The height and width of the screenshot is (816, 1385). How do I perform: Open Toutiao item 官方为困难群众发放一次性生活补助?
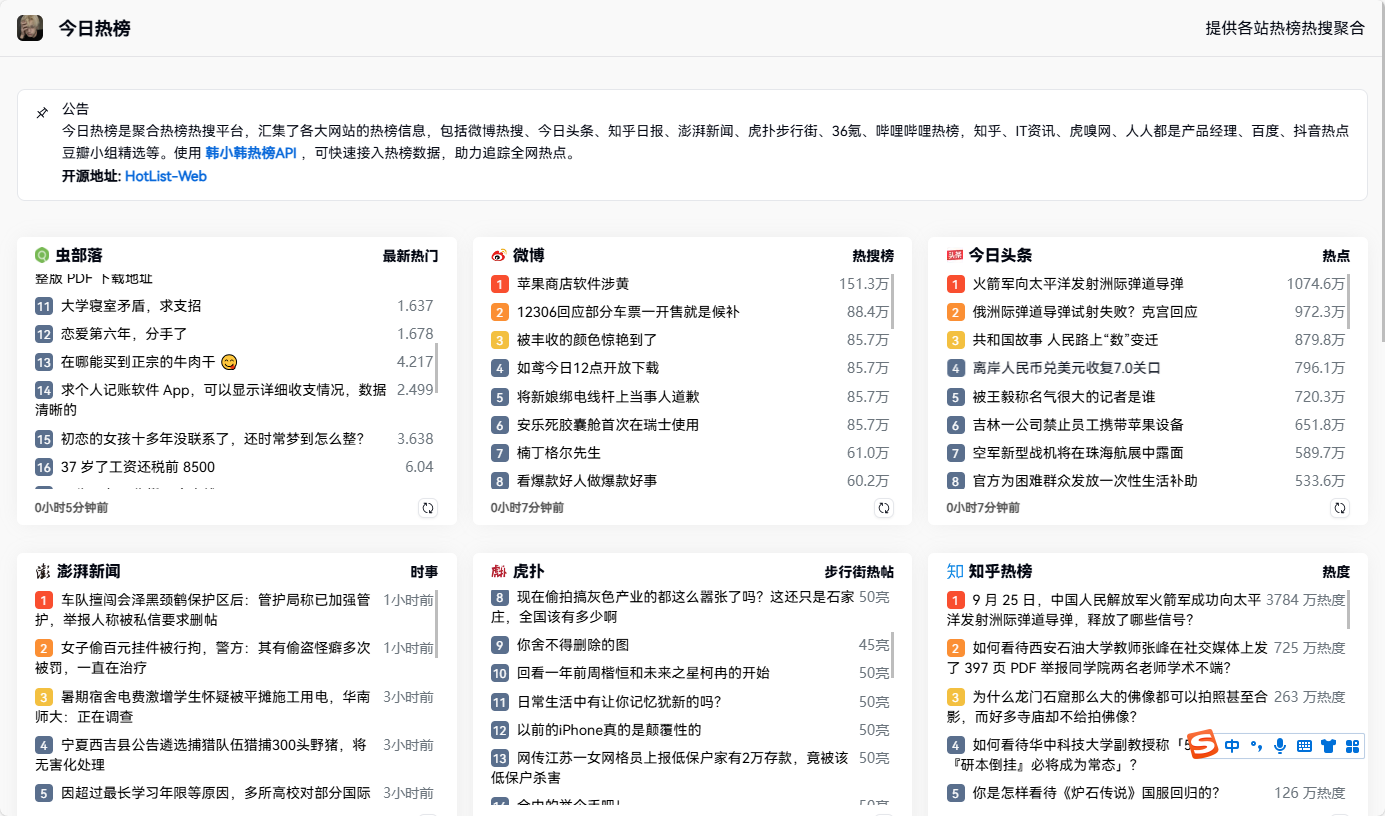coord(1085,481)
